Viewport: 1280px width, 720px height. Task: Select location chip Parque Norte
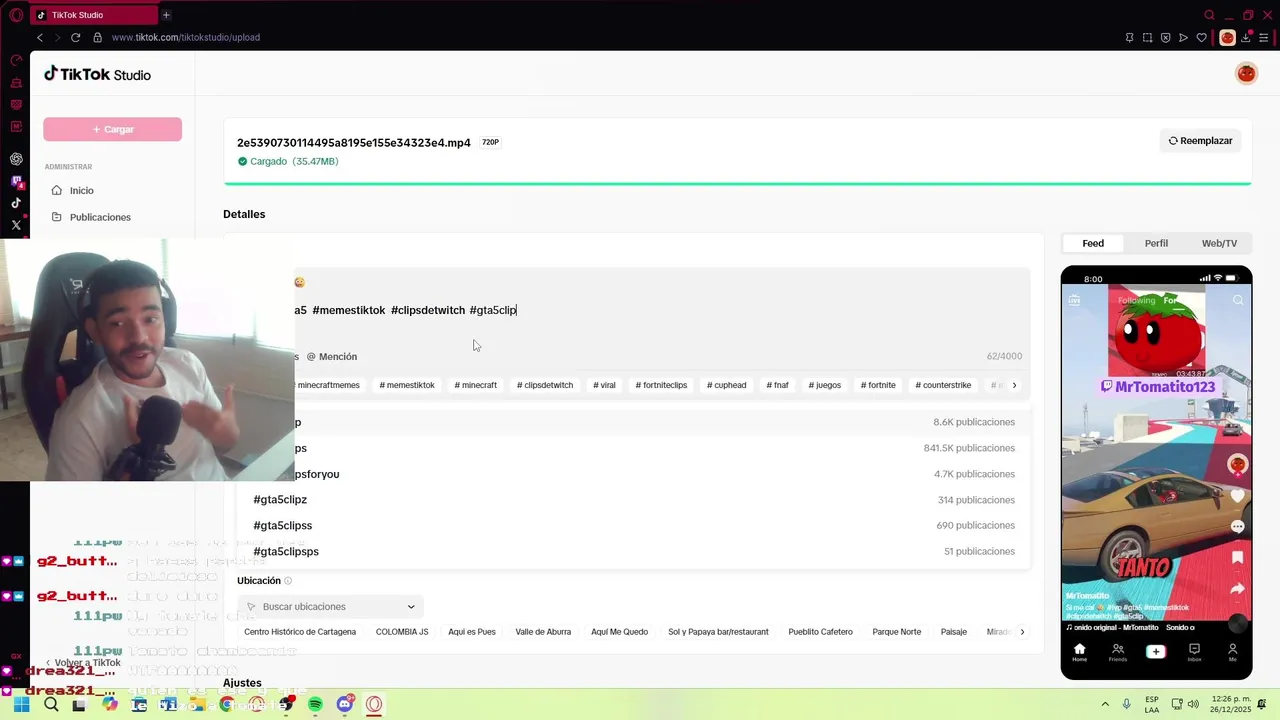point(897,632)
